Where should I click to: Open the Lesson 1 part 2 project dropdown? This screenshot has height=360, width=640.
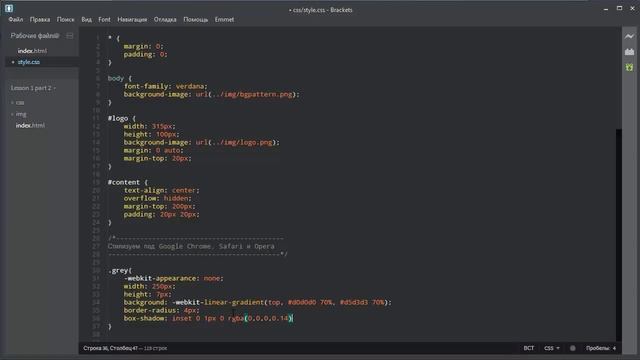pos(33,88)
